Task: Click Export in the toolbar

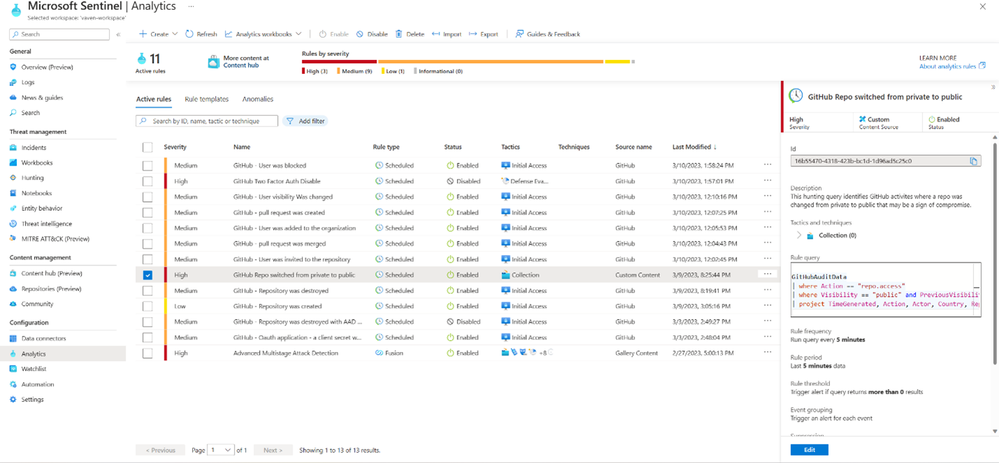Action: [484, 34]
